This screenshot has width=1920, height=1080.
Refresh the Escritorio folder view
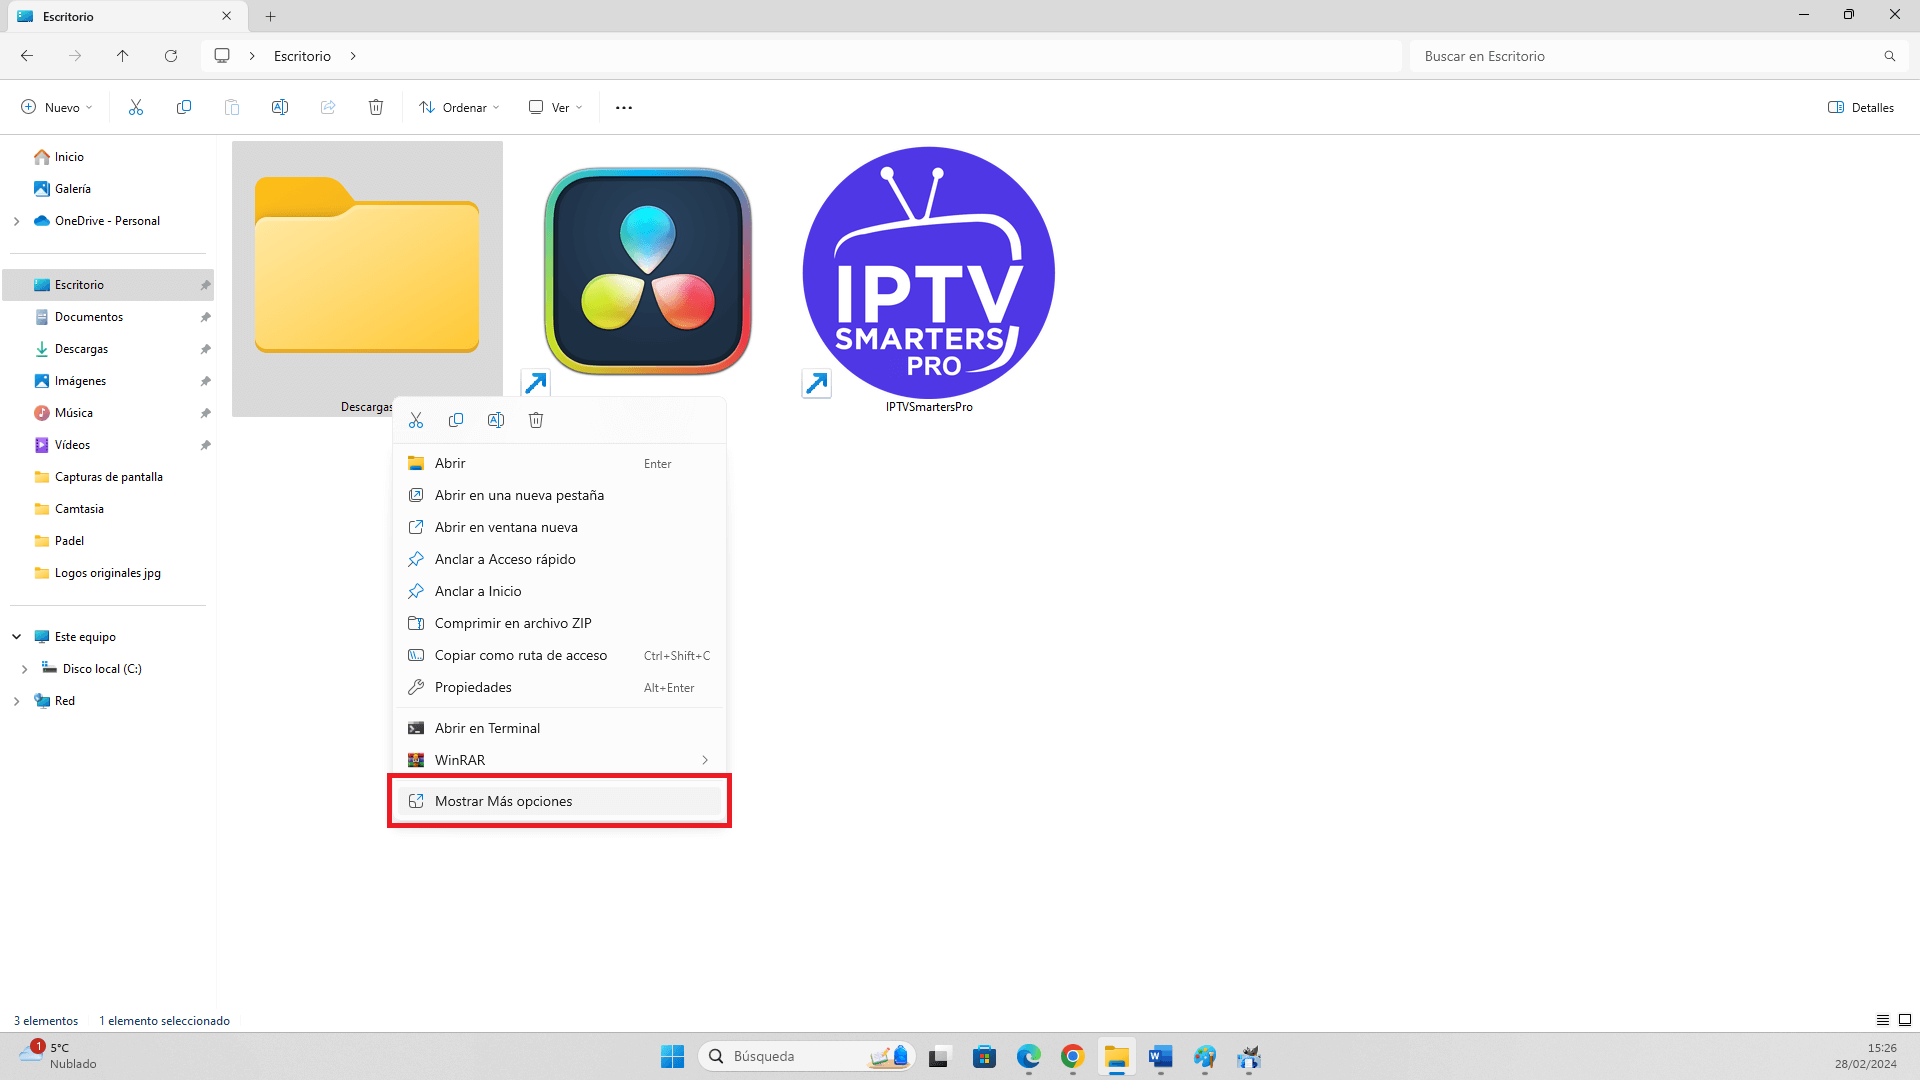tap(171, 56)
